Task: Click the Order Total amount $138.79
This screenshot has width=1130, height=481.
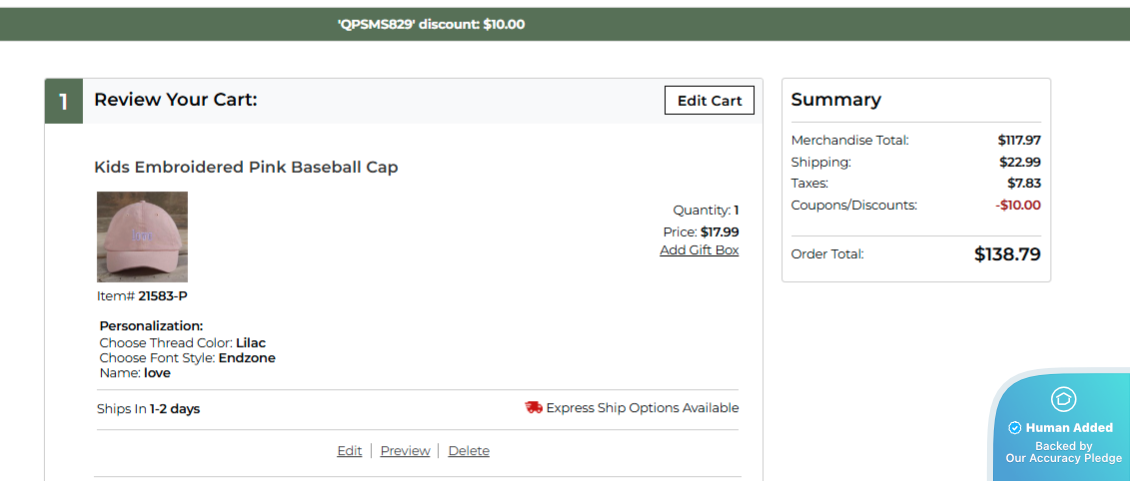Action: coord(1007,254)
